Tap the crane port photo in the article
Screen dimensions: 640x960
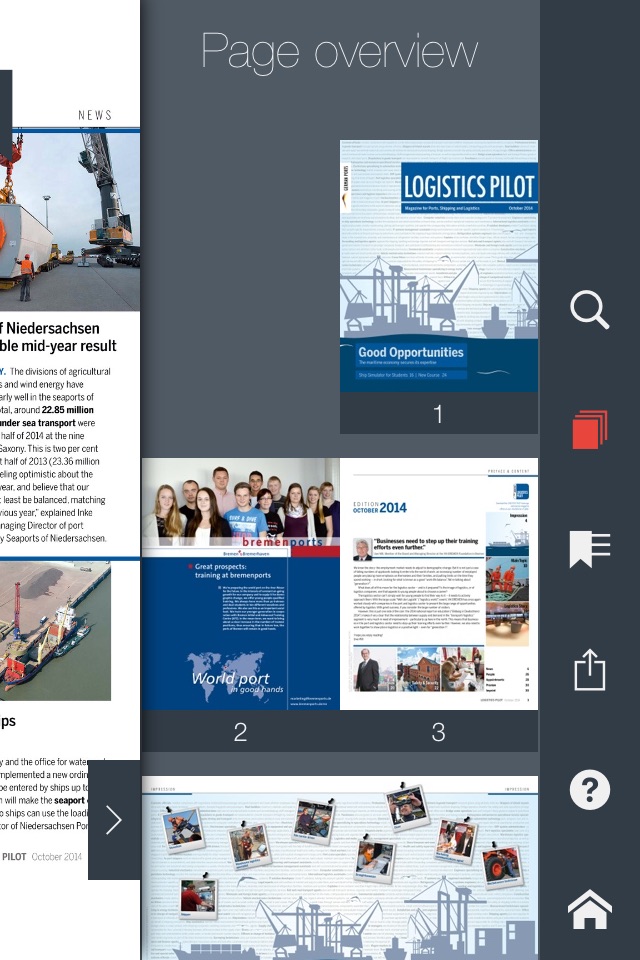pos(70,222)
